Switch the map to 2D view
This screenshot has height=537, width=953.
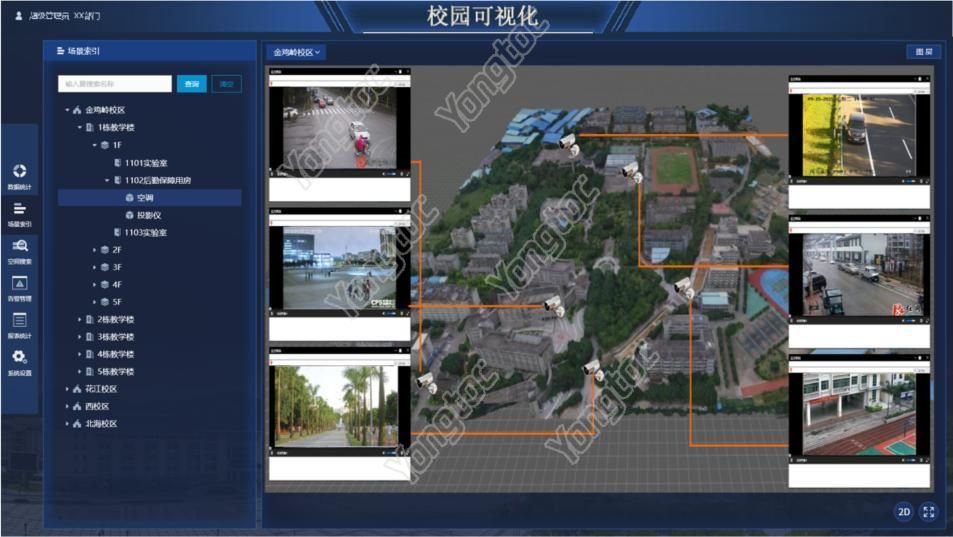pos(904,511)
